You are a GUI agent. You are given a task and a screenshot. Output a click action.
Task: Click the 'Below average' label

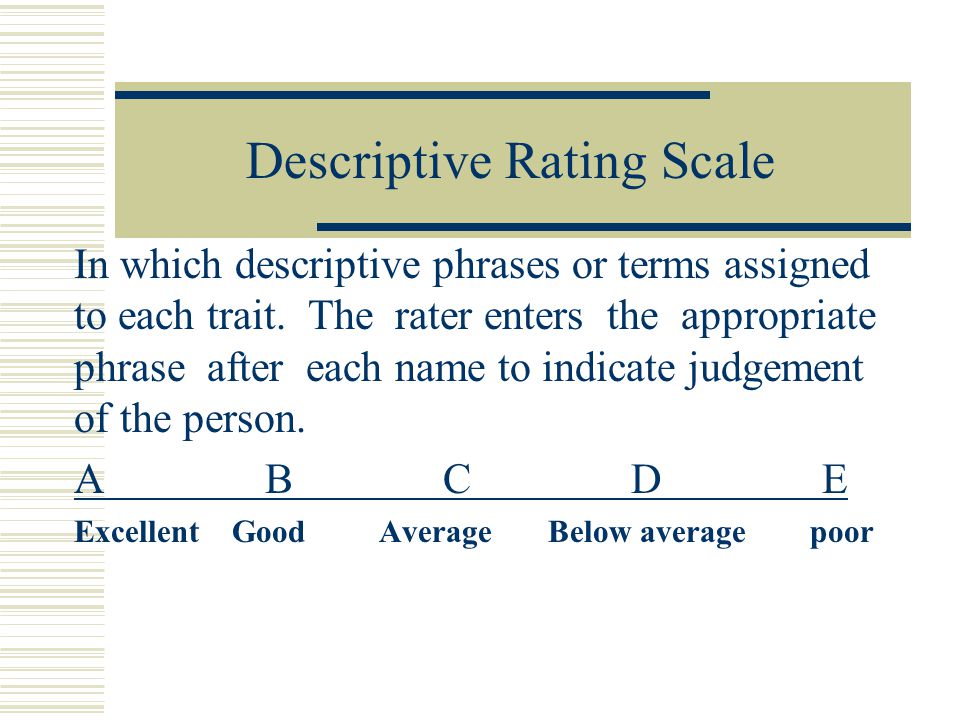(647, 533)
